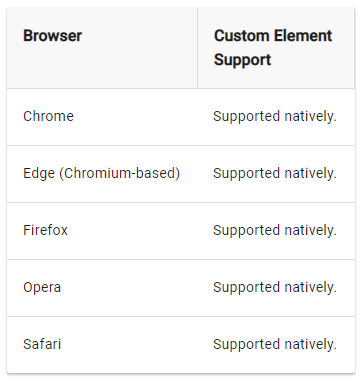Click the Chromium-based parenthetical text
Screen dimensions: 363x382
pos(120,173)
